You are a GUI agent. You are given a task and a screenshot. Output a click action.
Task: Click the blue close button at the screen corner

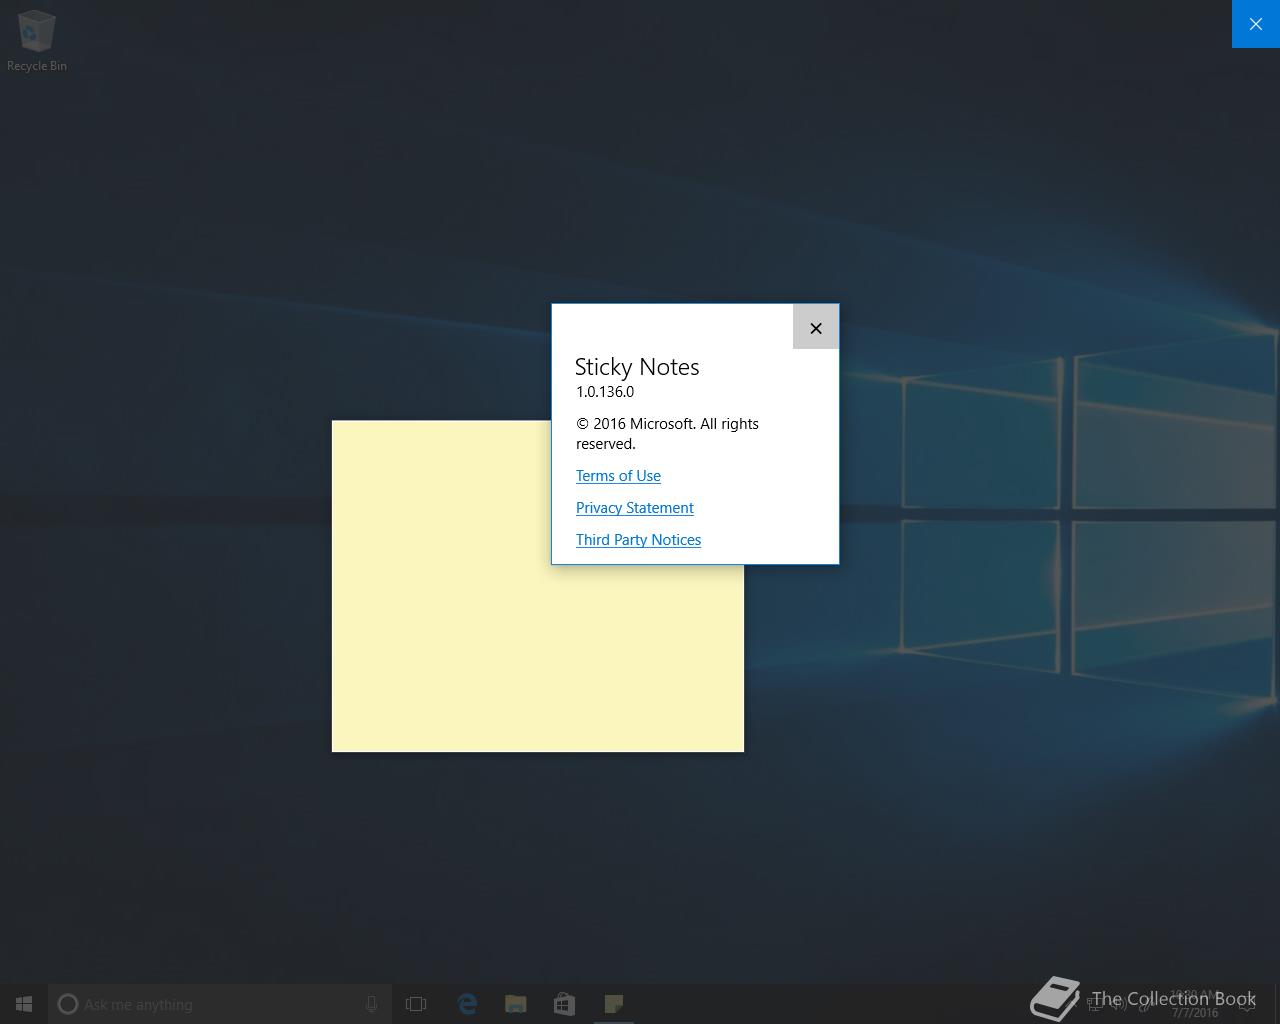point(1256,24)
